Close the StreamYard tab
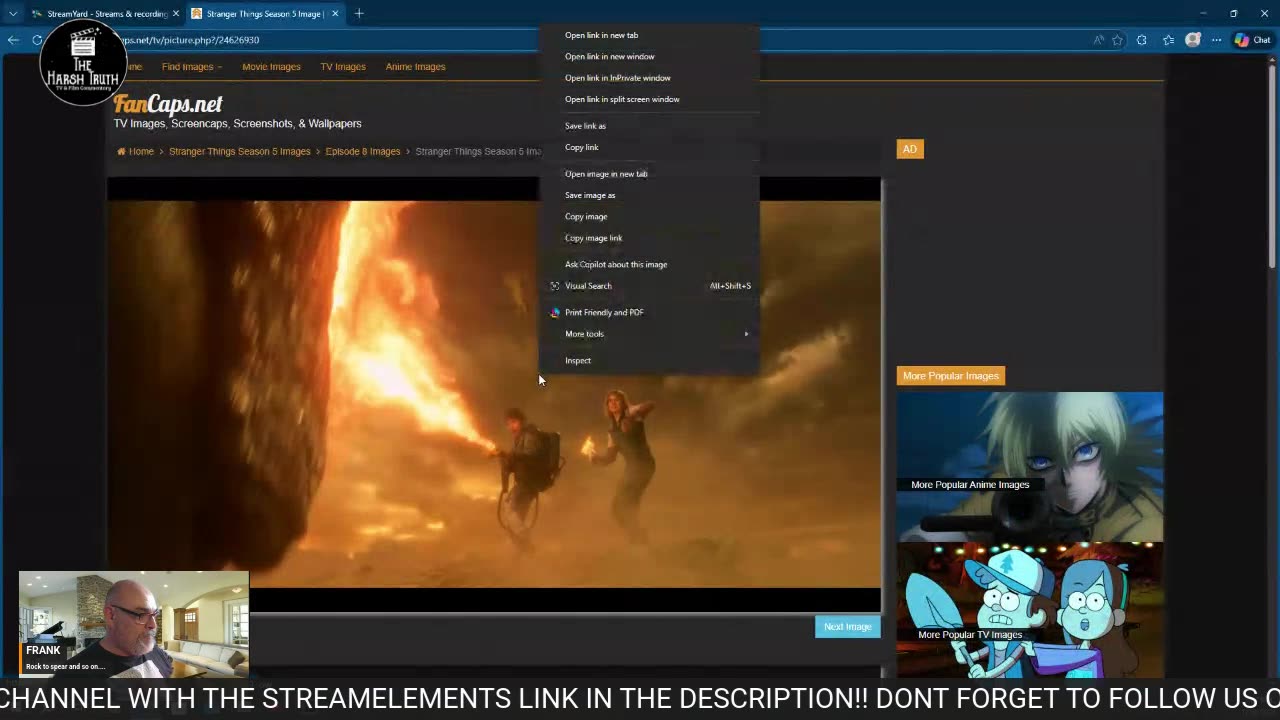Viewport: 1280px width, 720px height. click(176, 14)
